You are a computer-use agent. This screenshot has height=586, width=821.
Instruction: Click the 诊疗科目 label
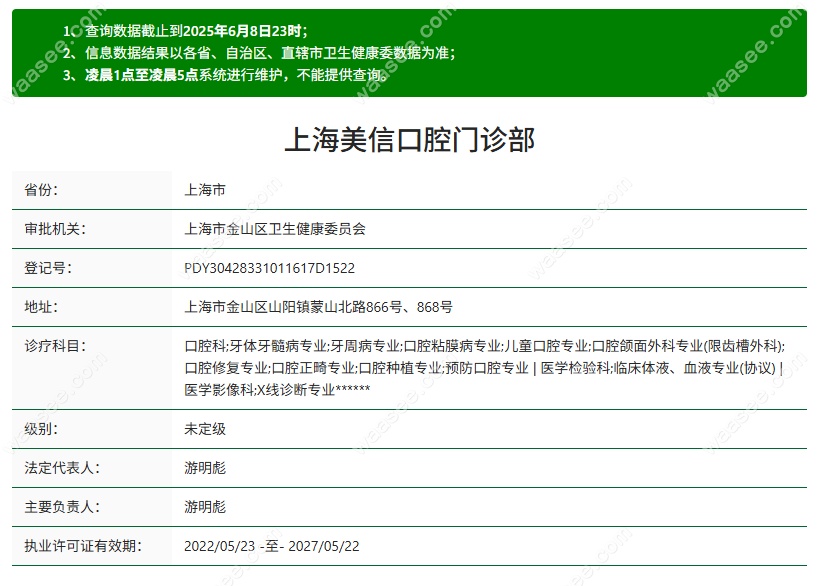[55, 346]
